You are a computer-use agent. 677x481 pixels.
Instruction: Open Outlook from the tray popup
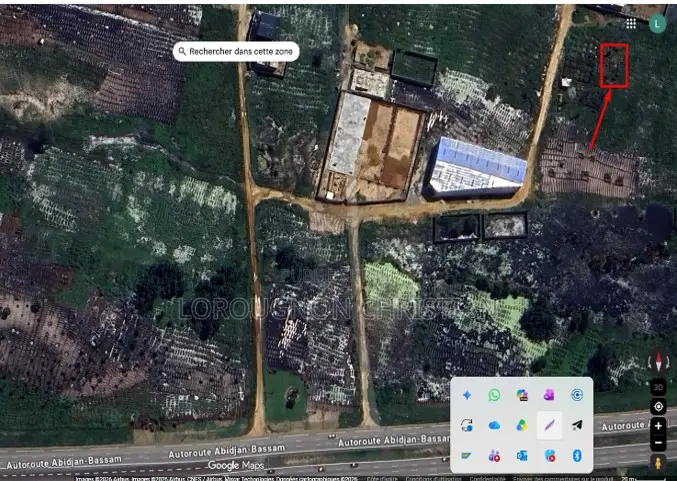[522, 456]
